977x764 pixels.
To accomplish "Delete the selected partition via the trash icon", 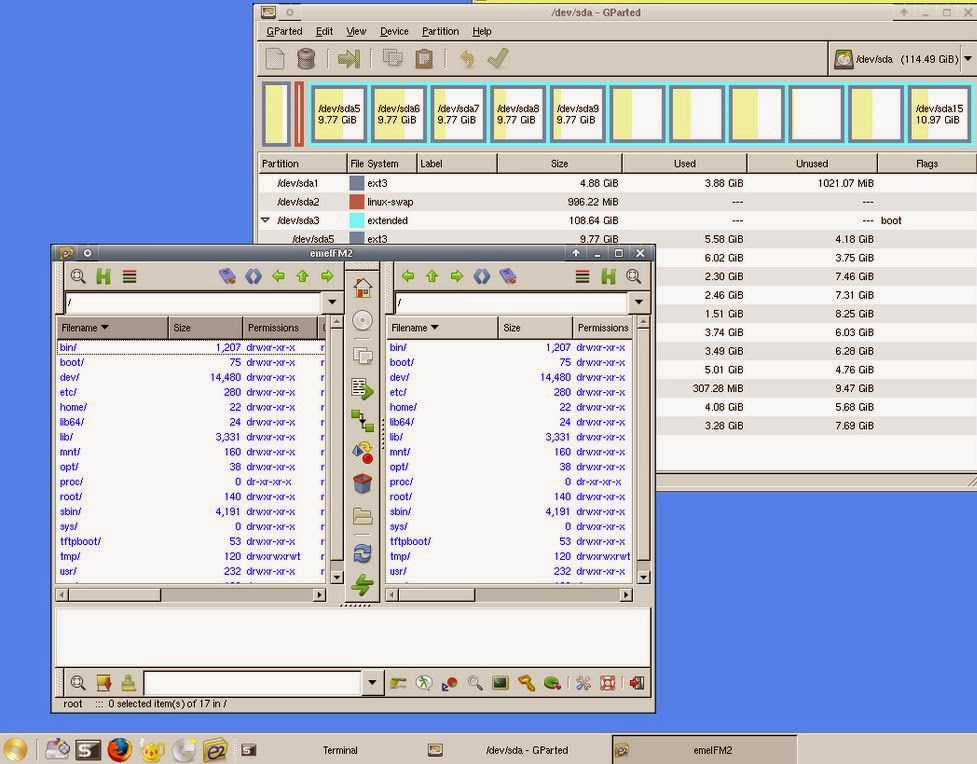I will point(305,58).
